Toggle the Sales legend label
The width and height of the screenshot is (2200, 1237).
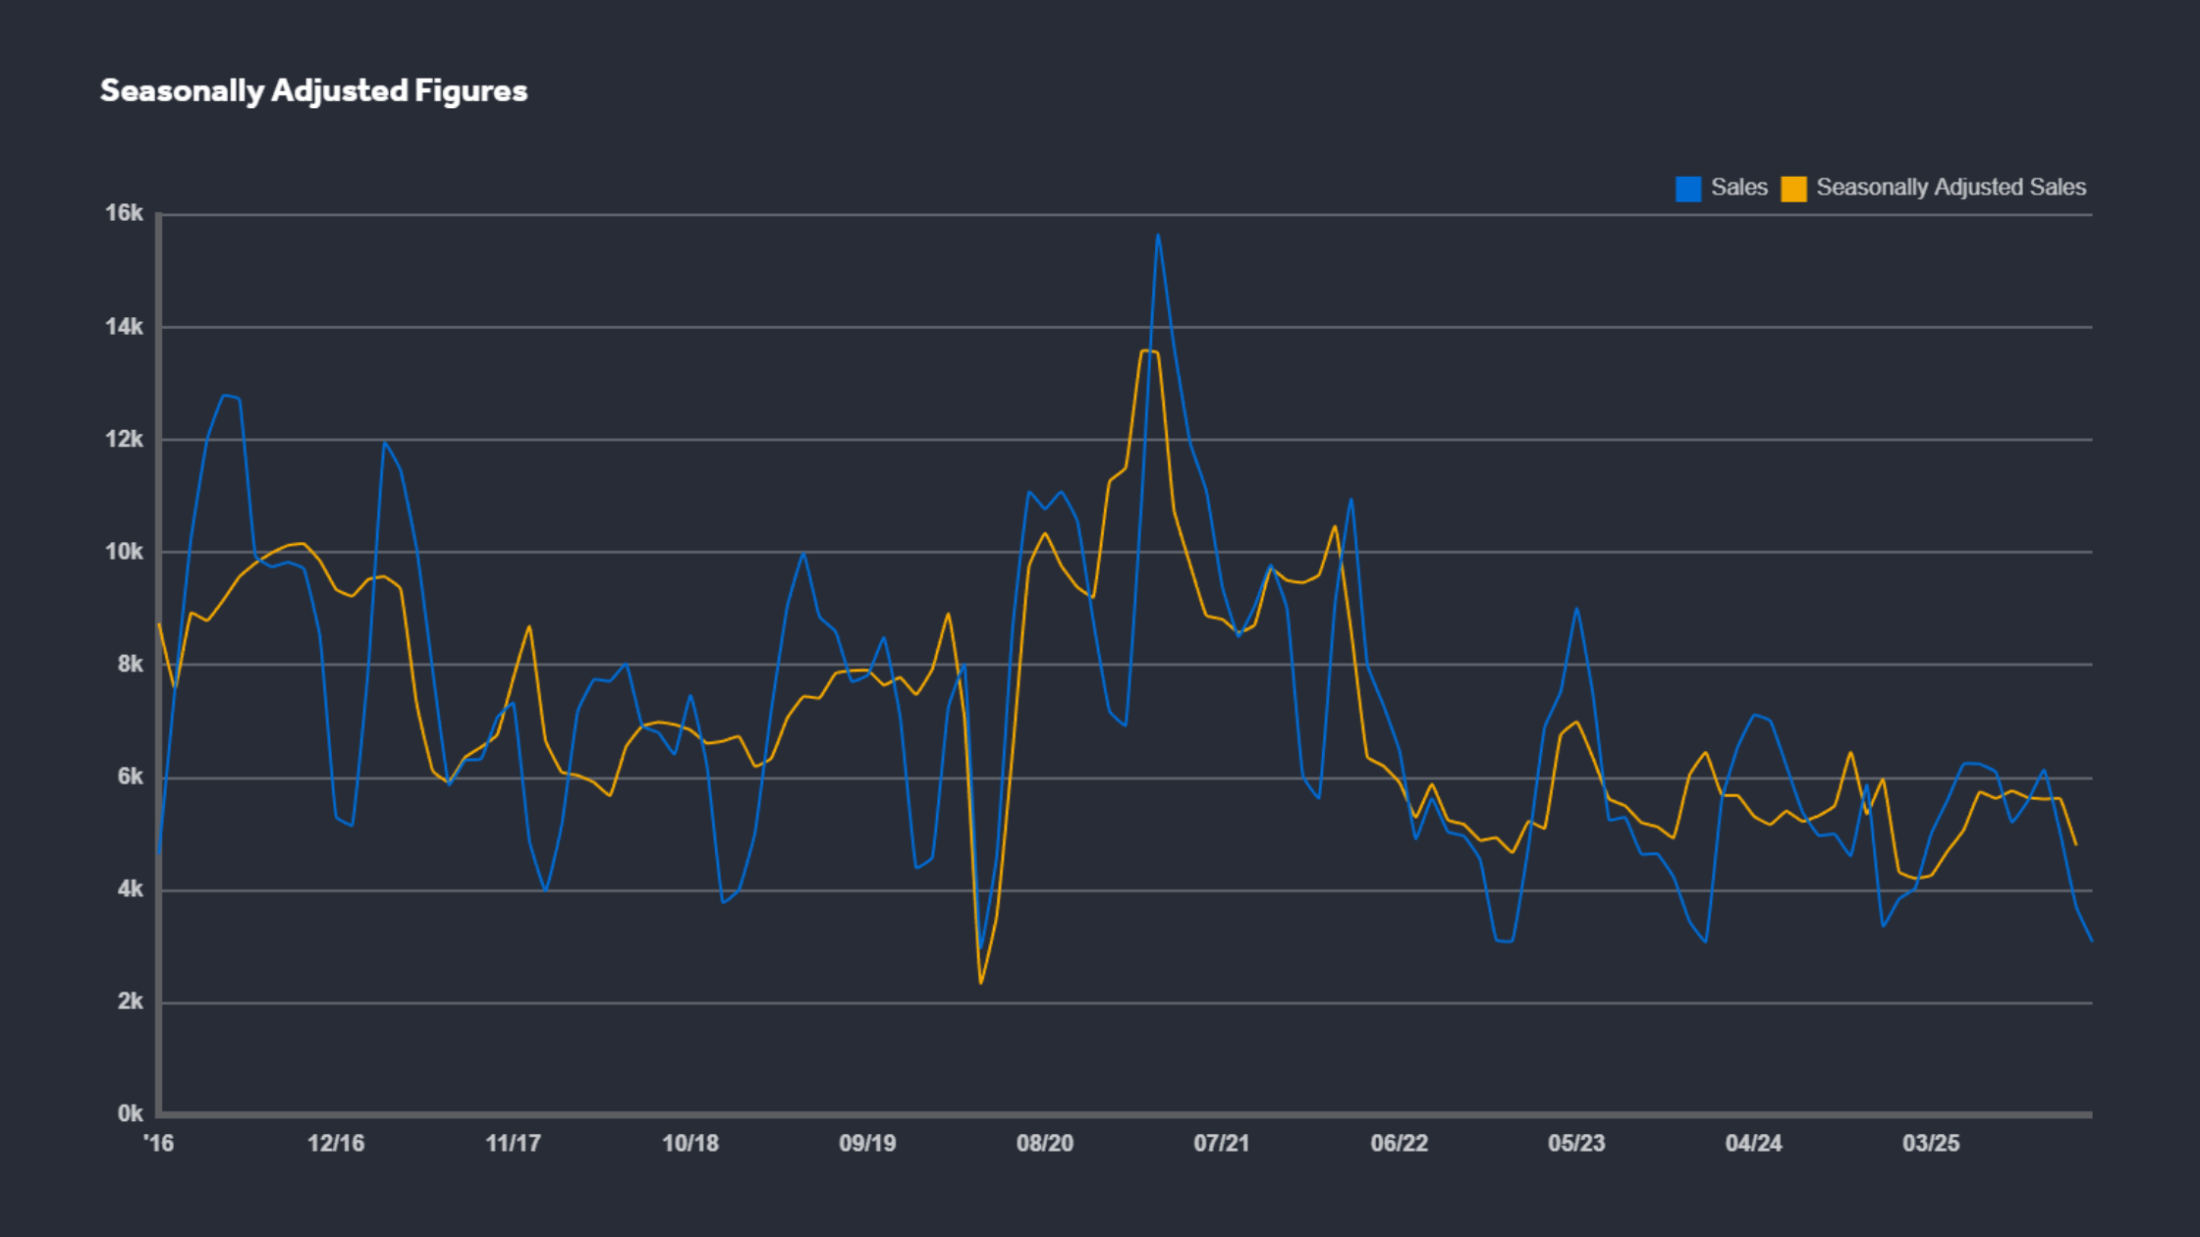[x=1738, y=188]
